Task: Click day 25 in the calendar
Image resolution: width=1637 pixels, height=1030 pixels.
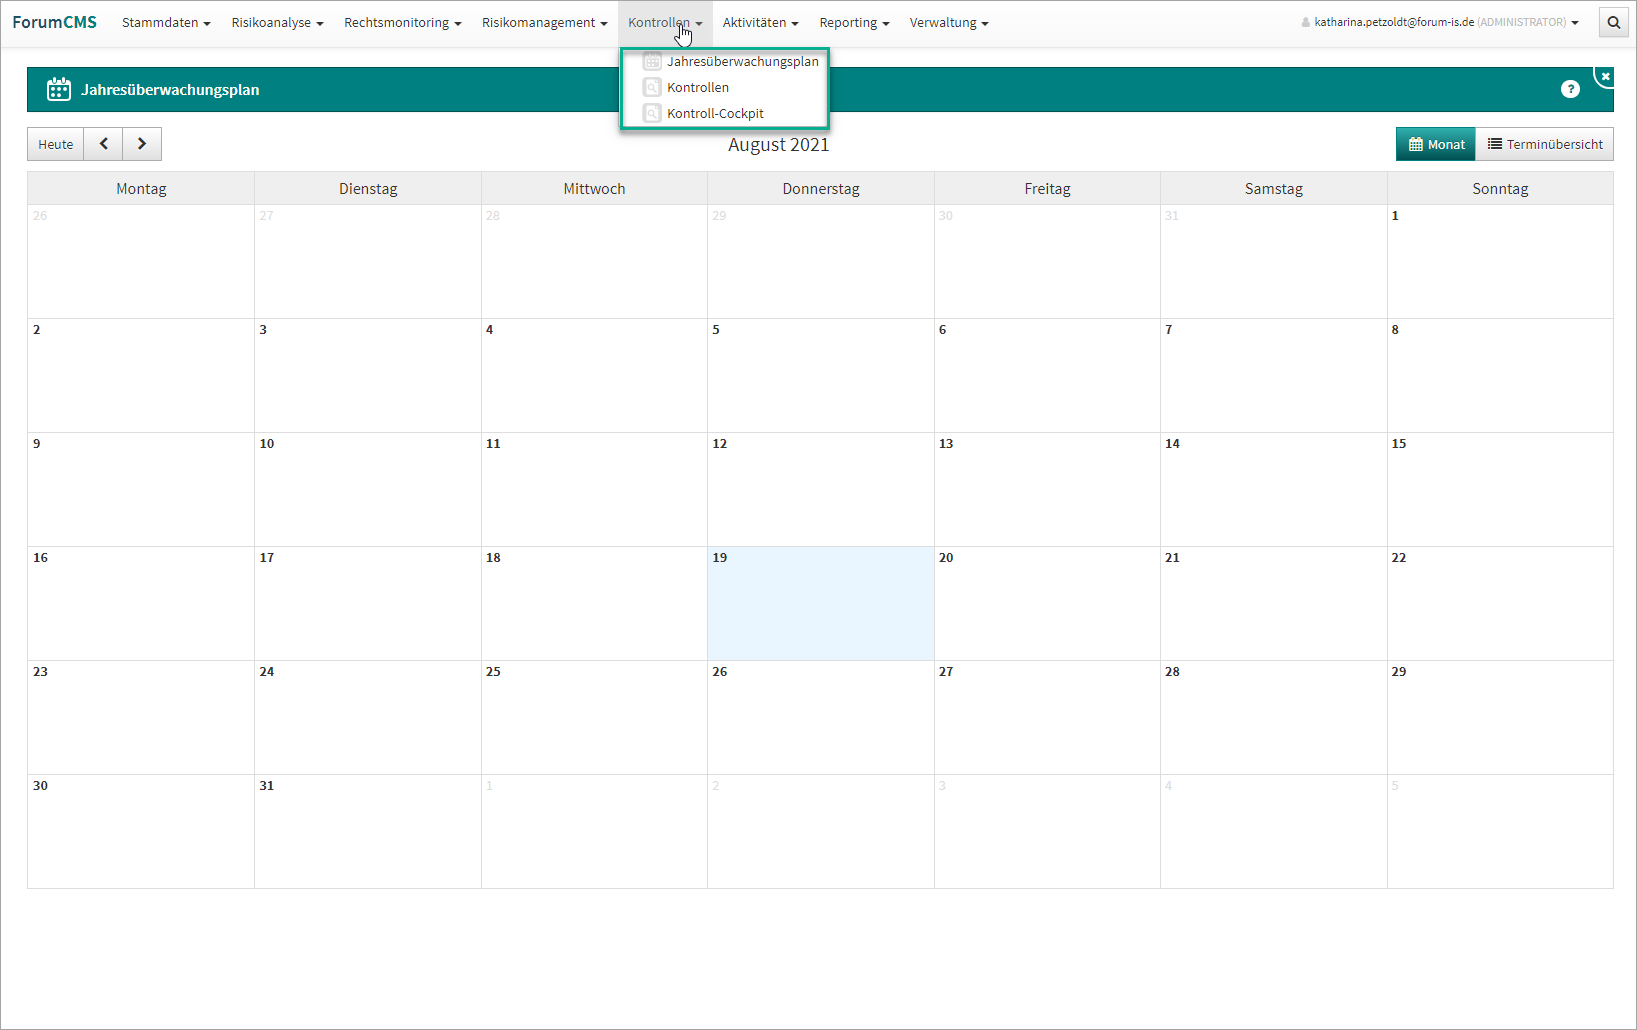Action: [594, 717]
